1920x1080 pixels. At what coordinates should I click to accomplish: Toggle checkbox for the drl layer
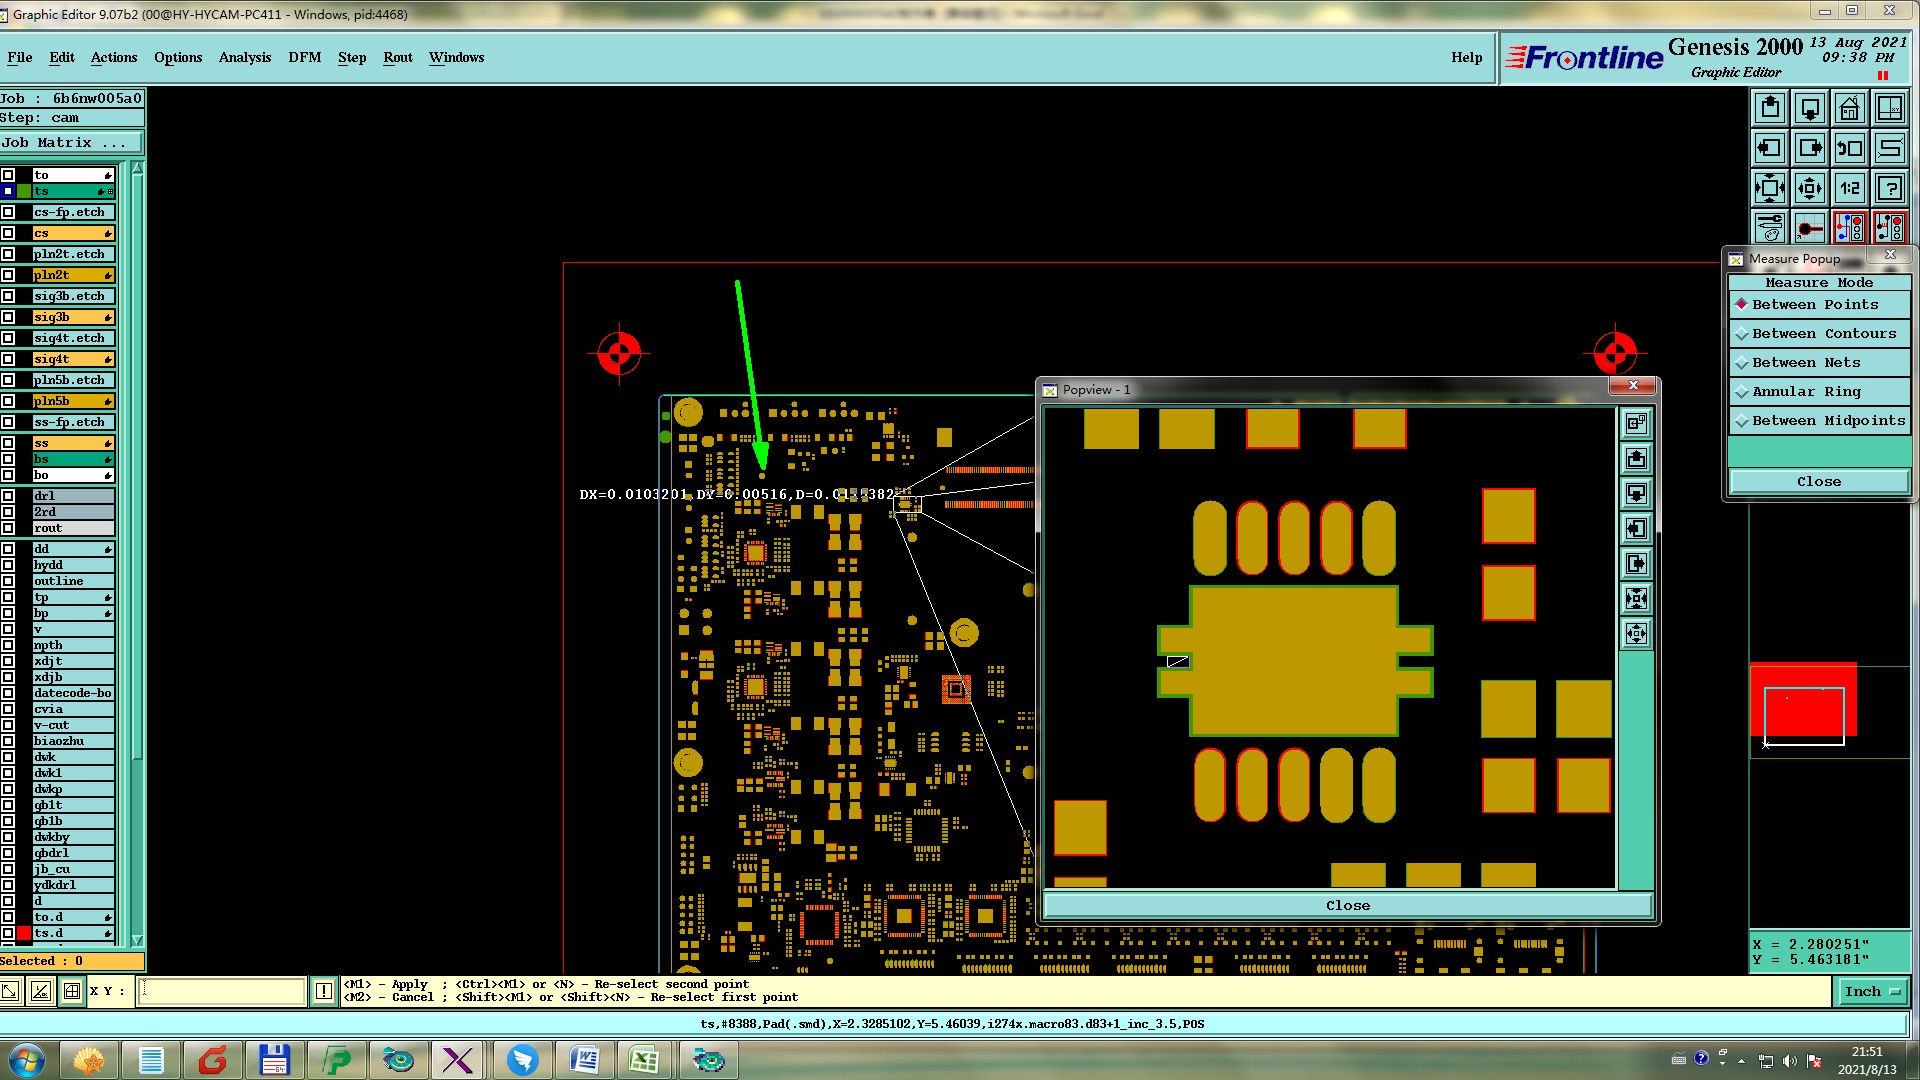[8, 496]
